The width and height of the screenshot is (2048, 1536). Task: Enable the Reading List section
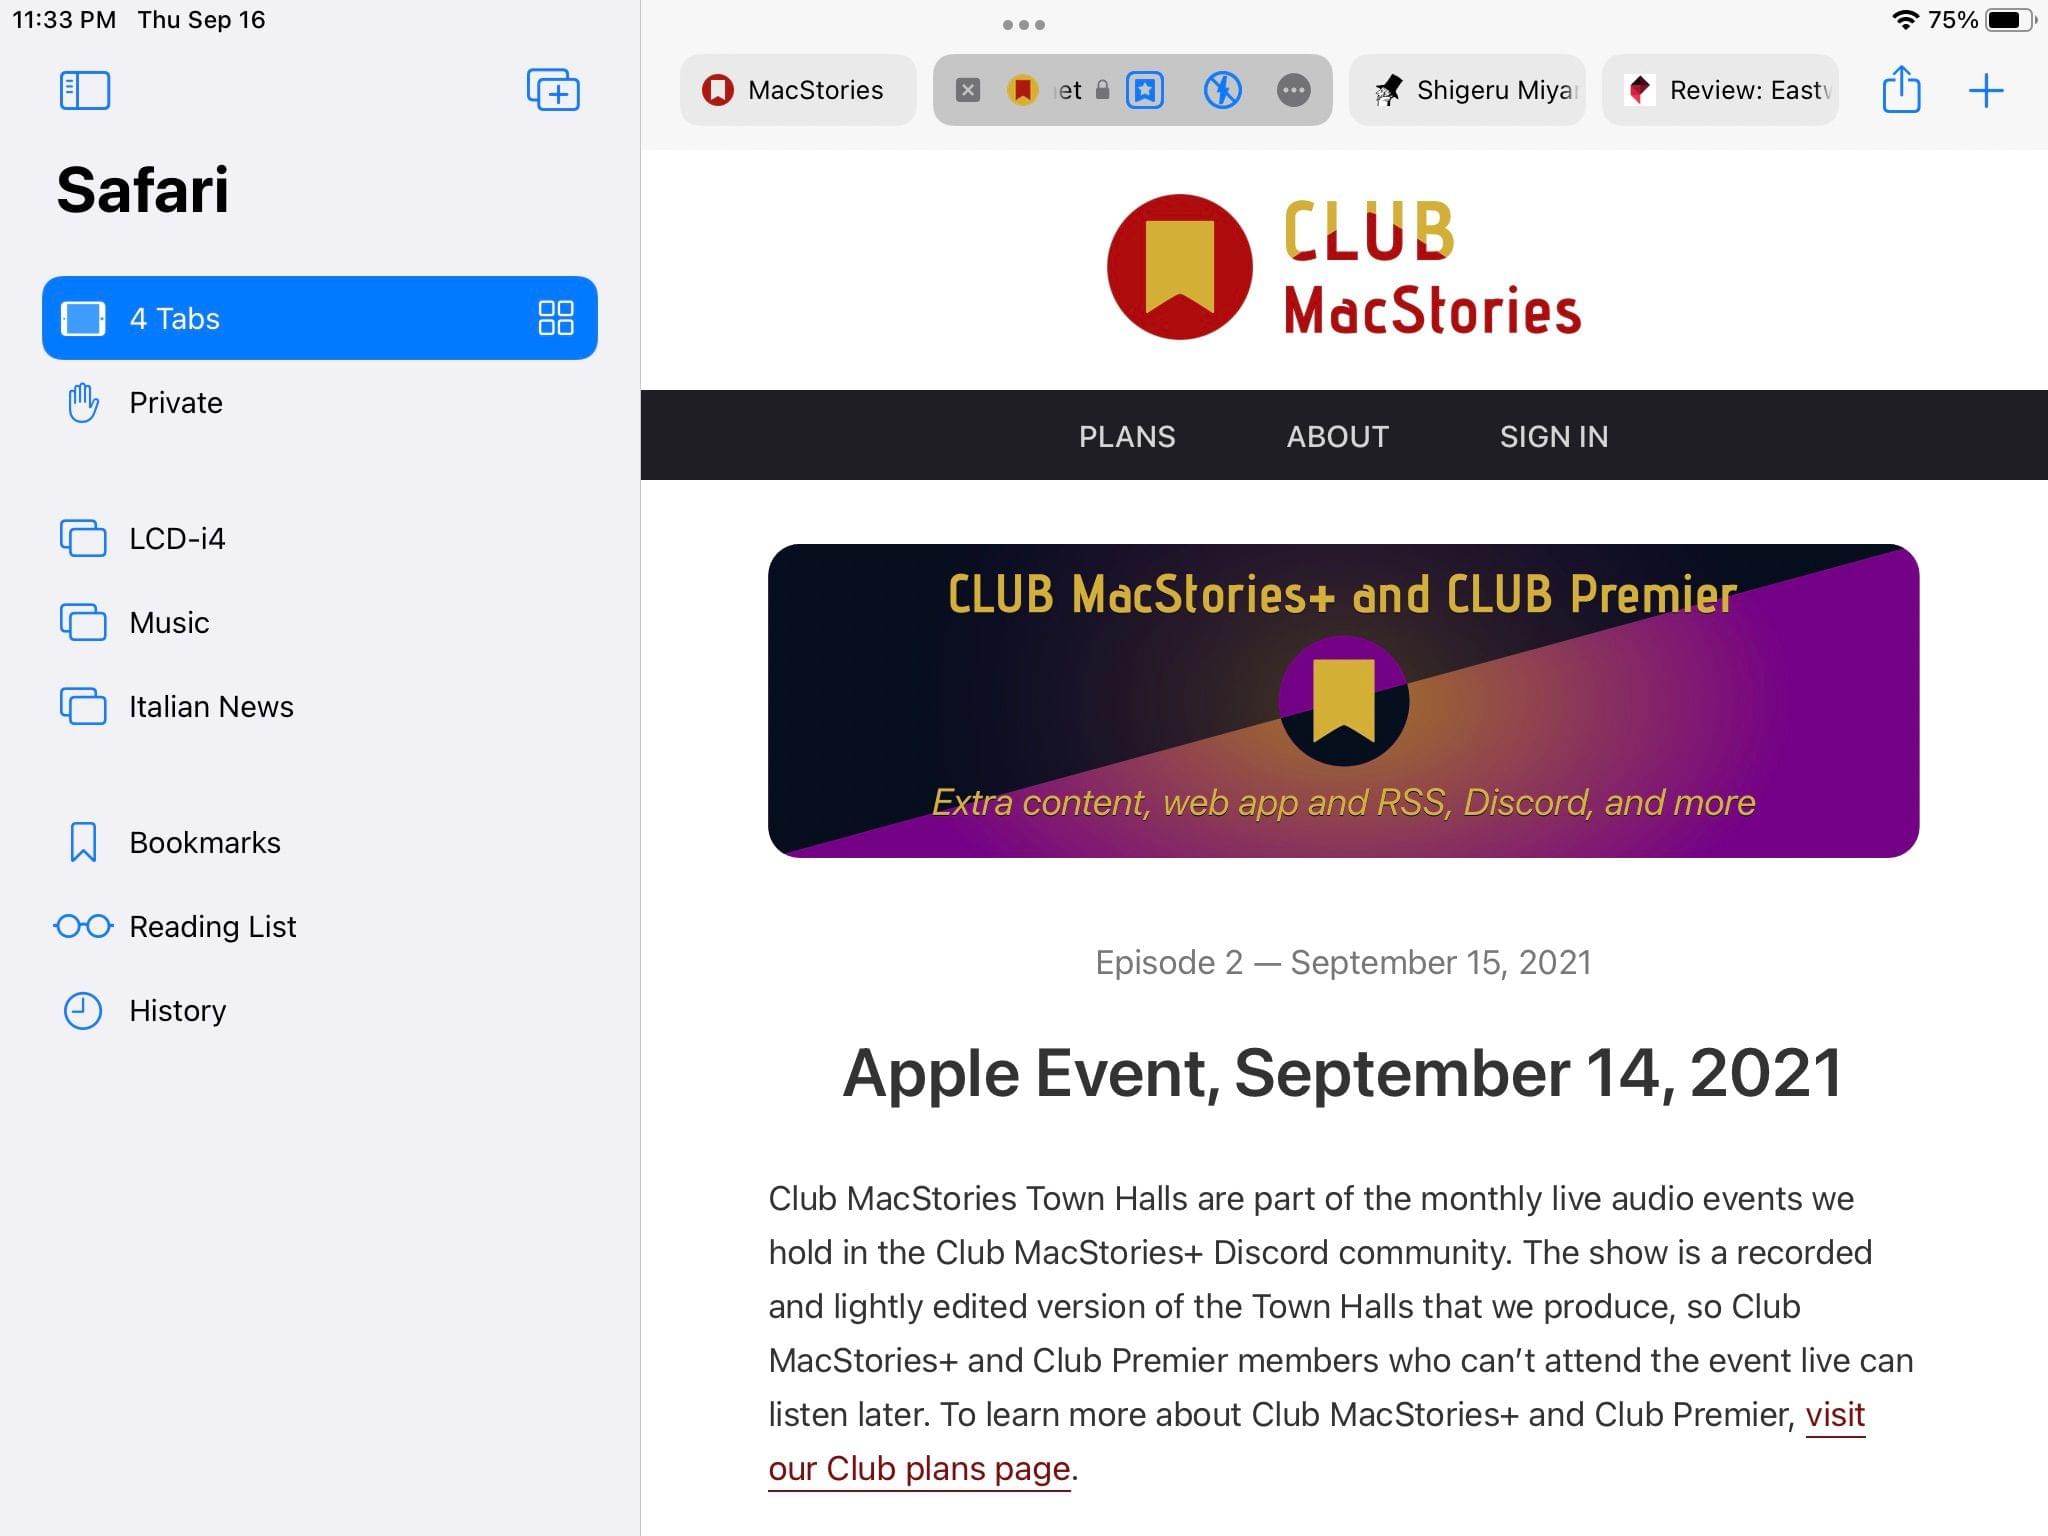211,925
